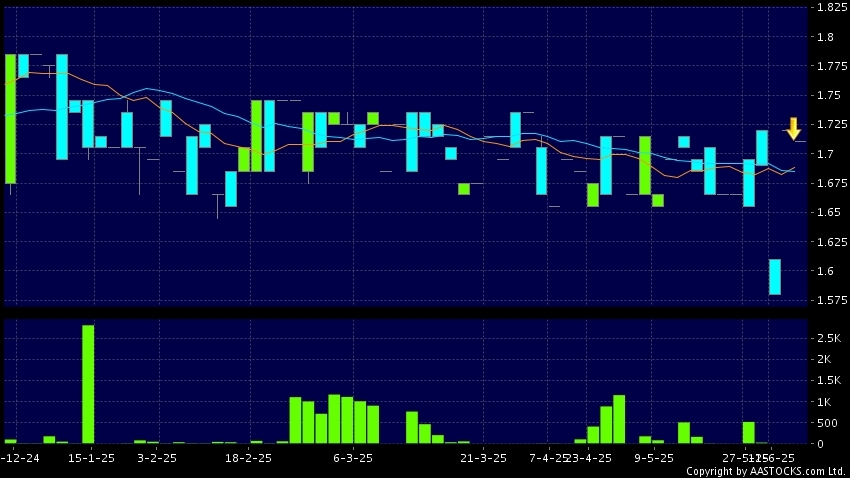
Task: Click the 9-5-25 date label
Action: [654, 458]
